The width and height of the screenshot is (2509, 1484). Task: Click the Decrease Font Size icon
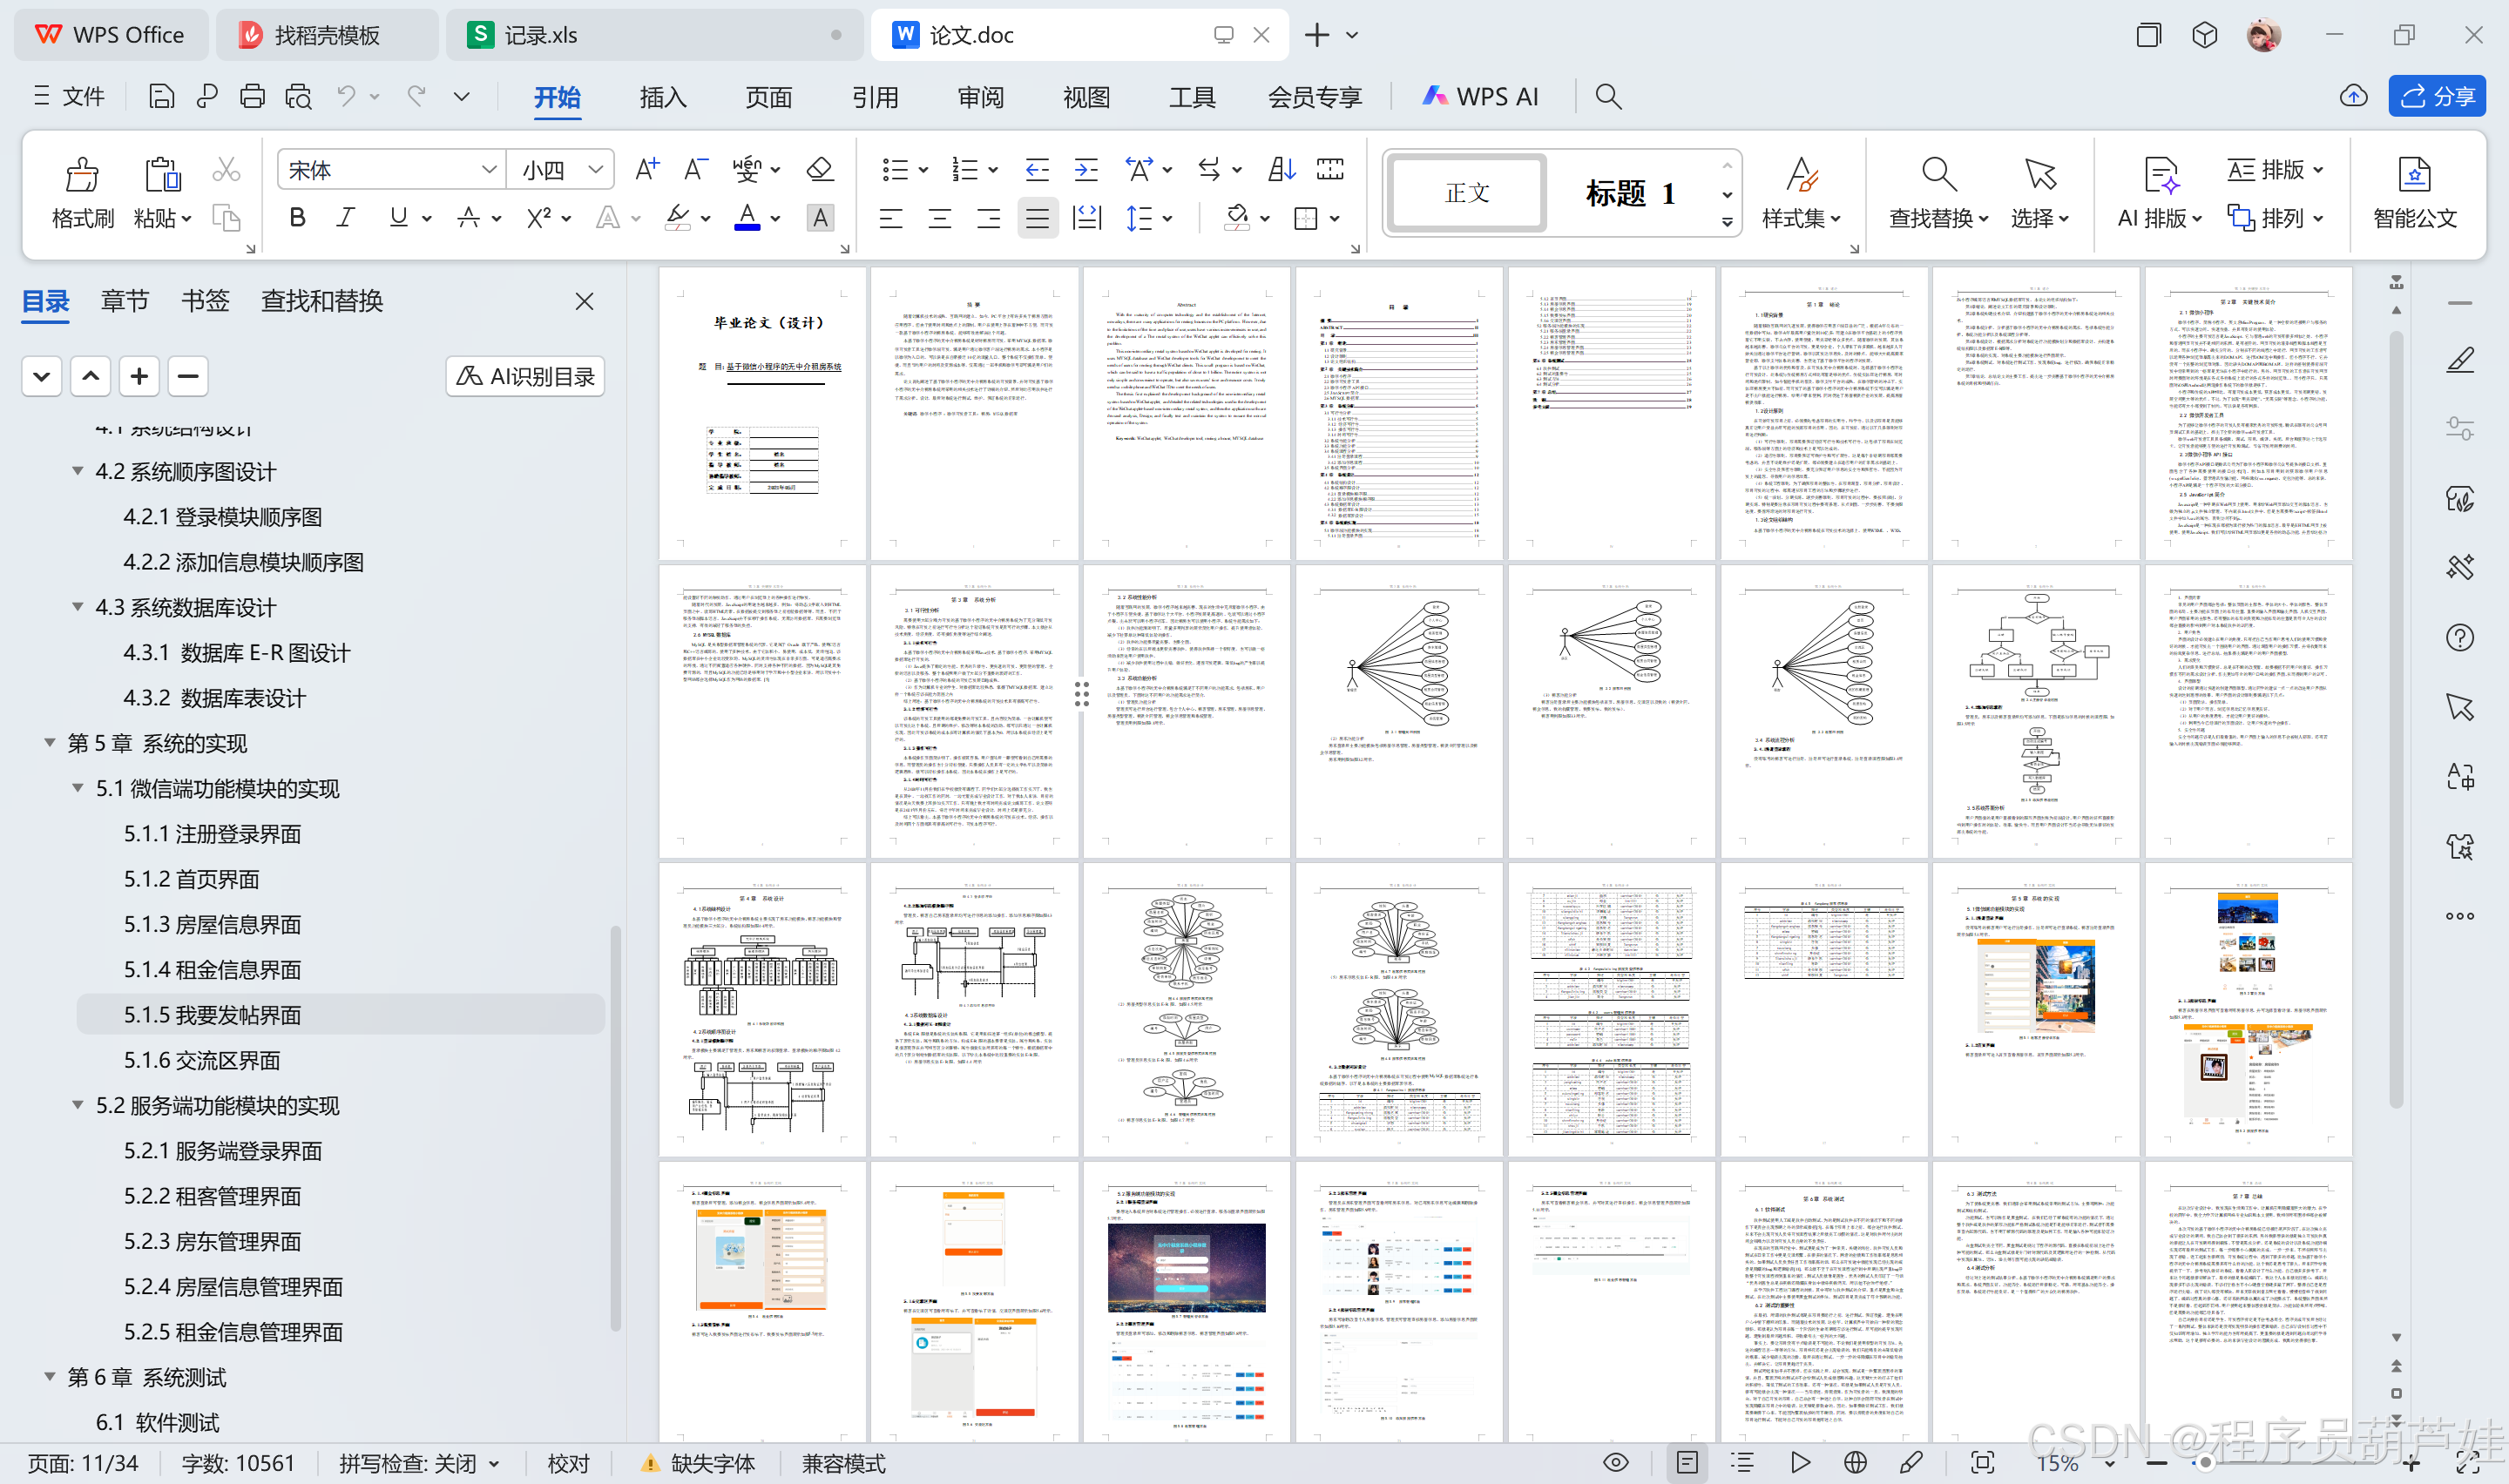click(x=696, y=169)
